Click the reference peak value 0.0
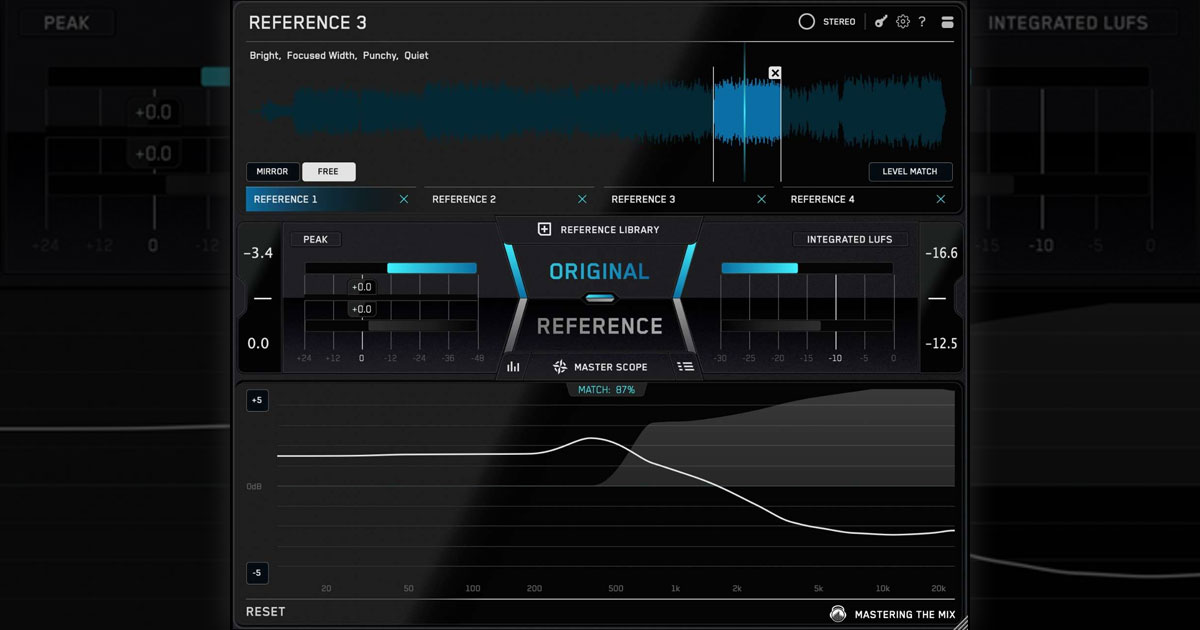Screen dimensions: 1200x630 click(258, 343)
